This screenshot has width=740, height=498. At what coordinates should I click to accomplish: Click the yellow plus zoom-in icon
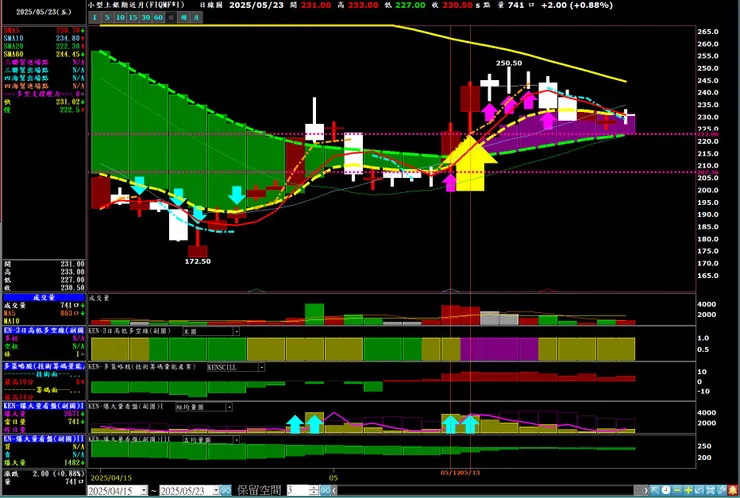click(688, 490)
